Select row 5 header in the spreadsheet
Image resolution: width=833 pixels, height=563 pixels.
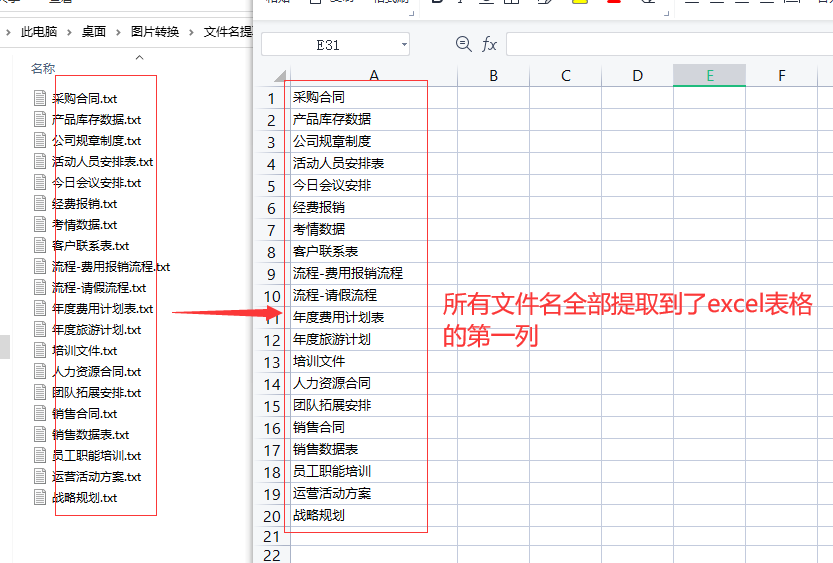click(271, 186)
